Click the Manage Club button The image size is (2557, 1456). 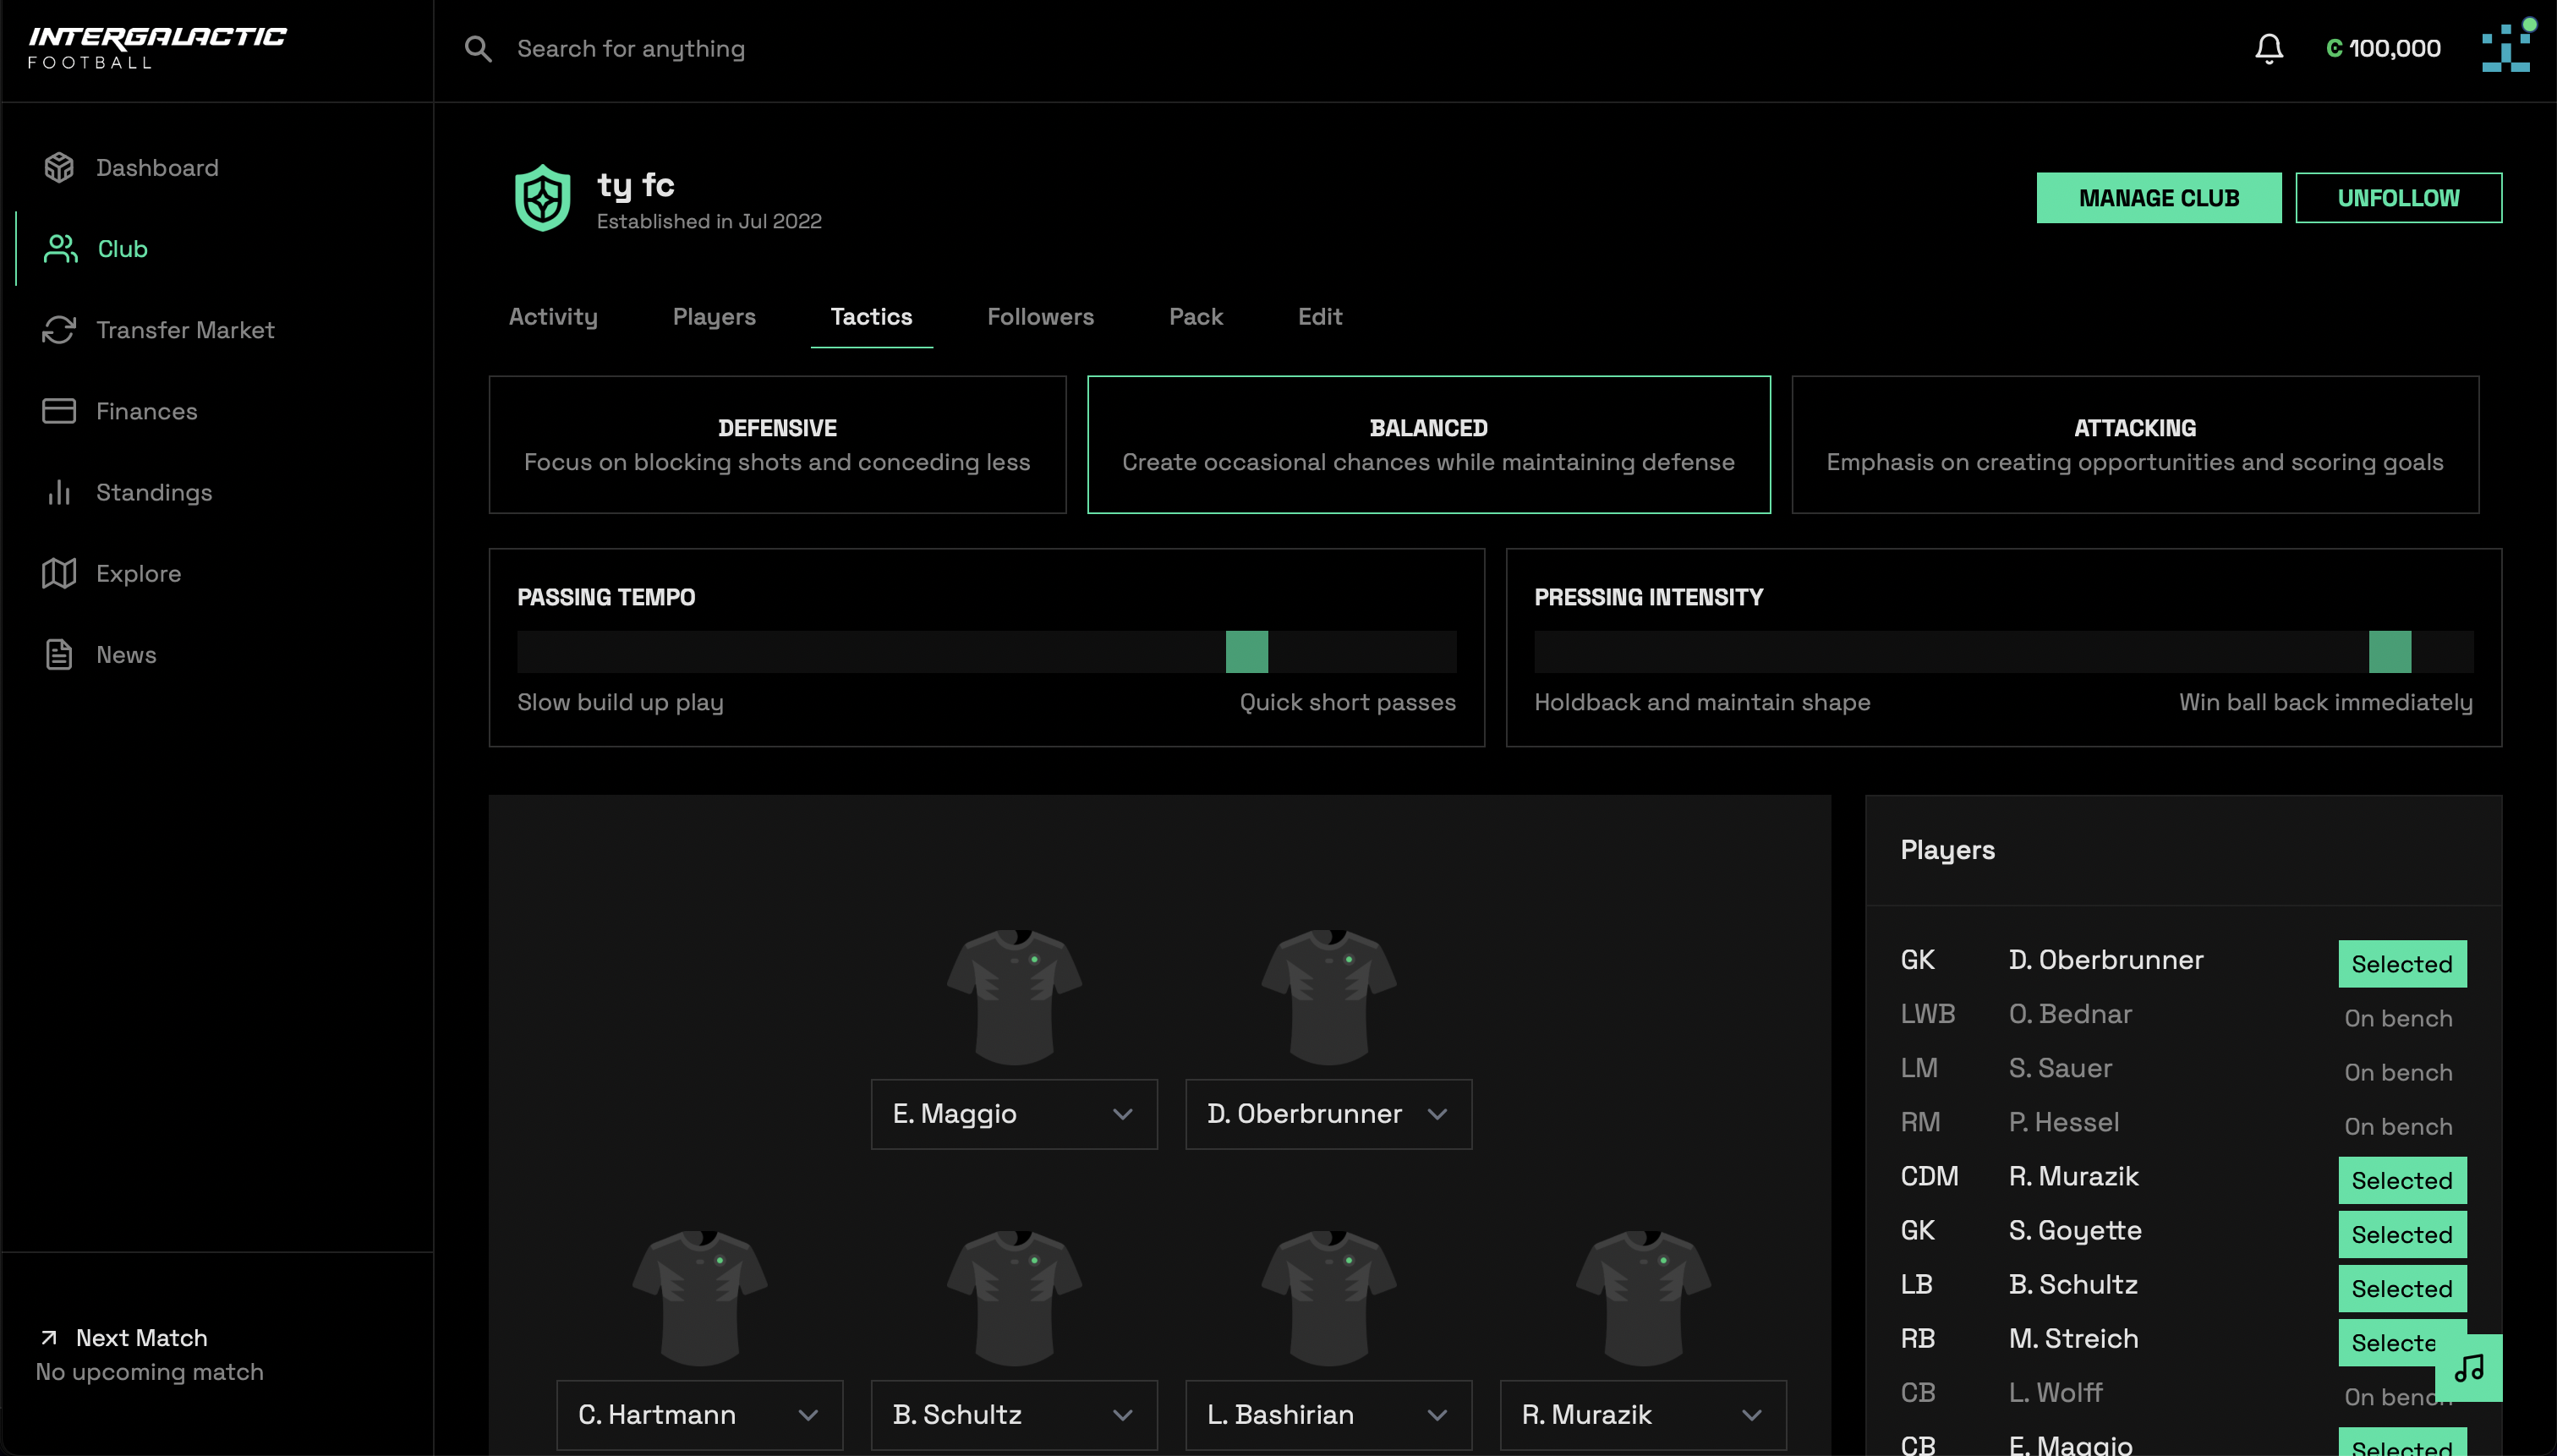2158,198
